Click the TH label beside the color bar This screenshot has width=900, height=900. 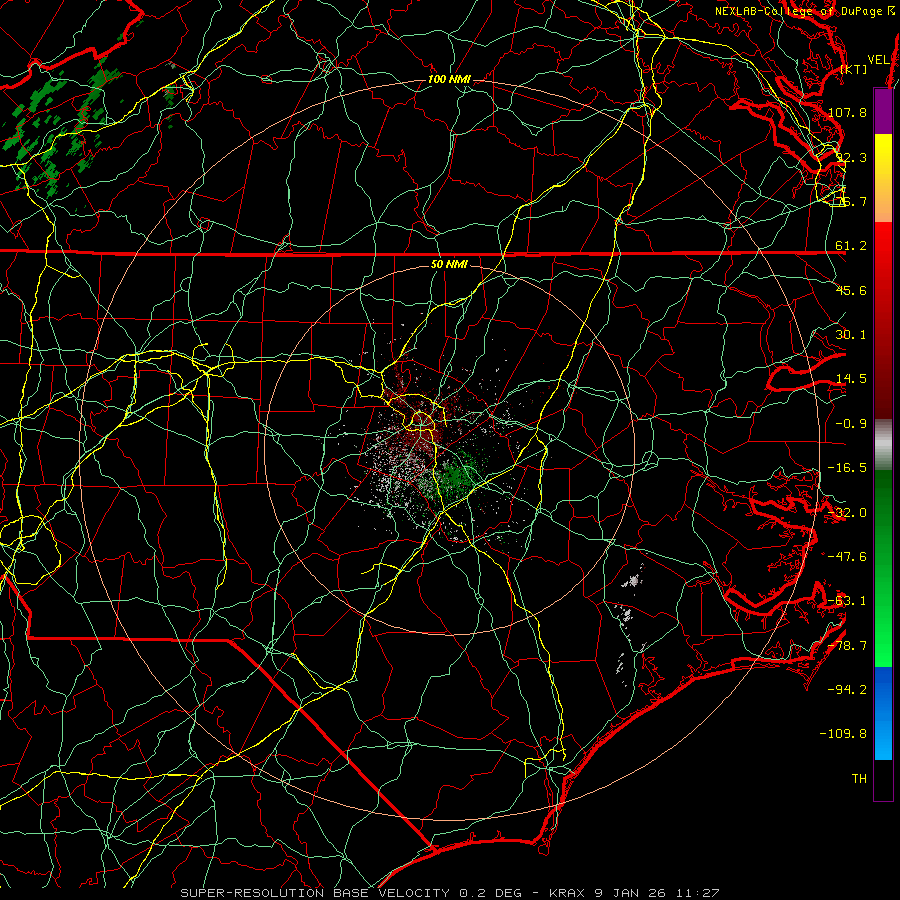(859, 778)
